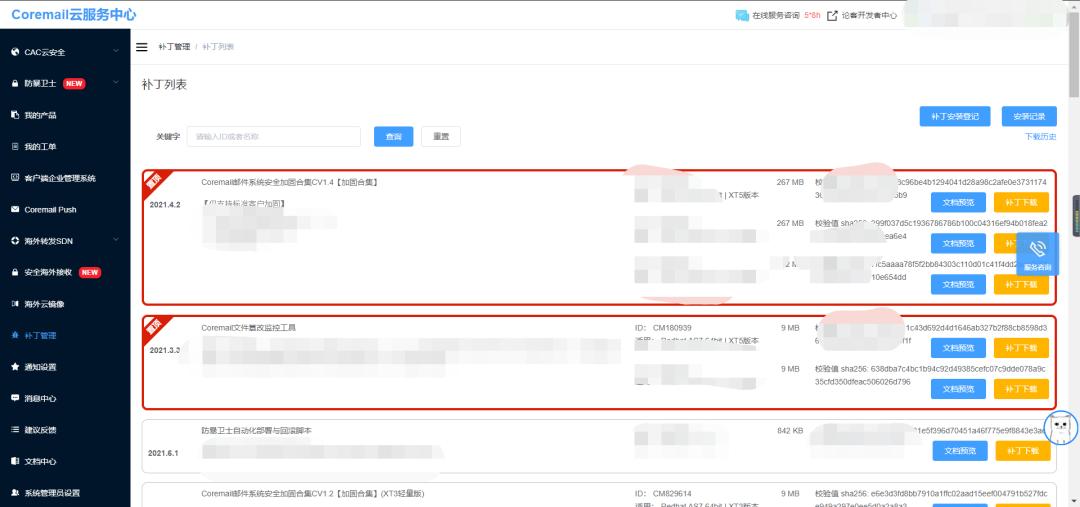Expand the CAC云安全 submenu chevron
Viewport: 1080px width, 507px height.
[x=116, y=51]
